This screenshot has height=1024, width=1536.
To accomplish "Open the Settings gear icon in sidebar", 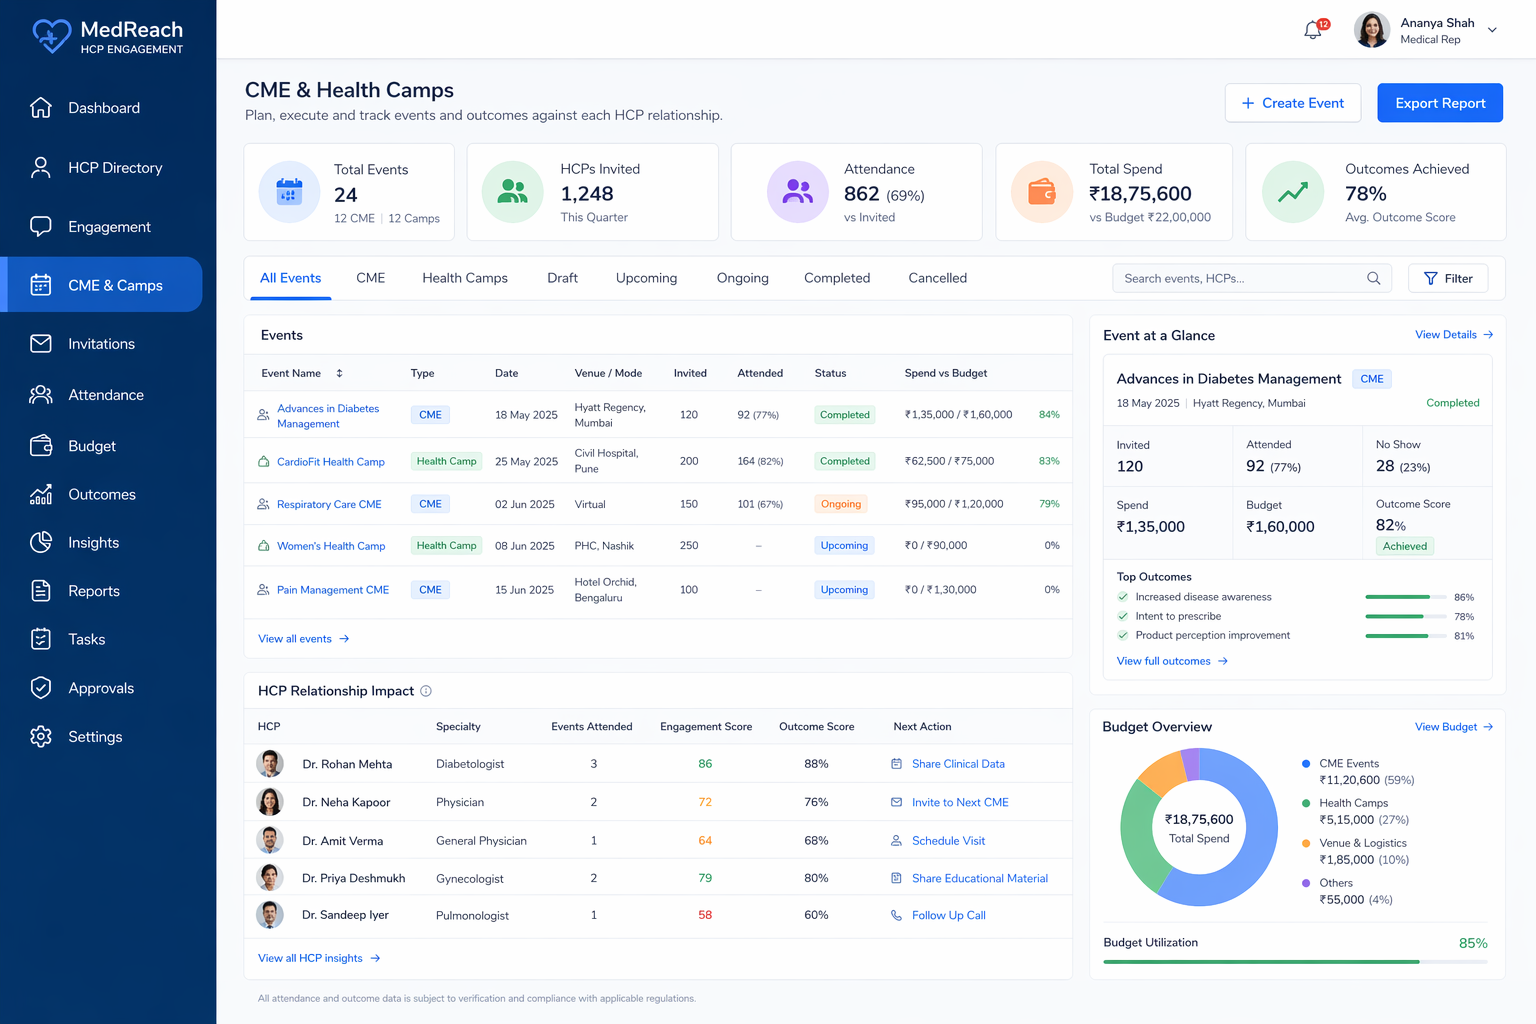I will (41, 737).
